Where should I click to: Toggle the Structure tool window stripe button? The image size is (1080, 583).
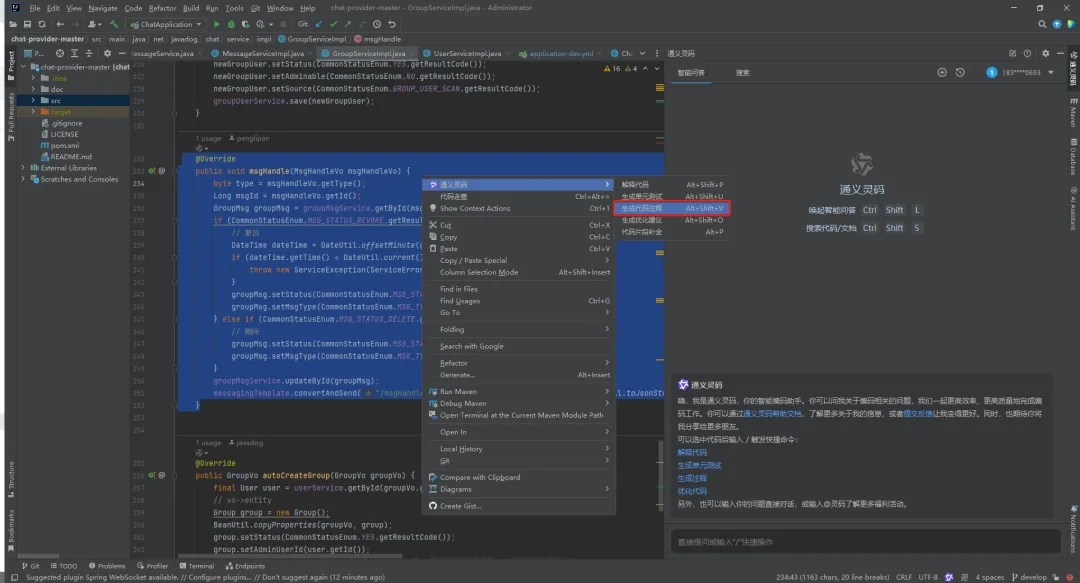(10, 479)
